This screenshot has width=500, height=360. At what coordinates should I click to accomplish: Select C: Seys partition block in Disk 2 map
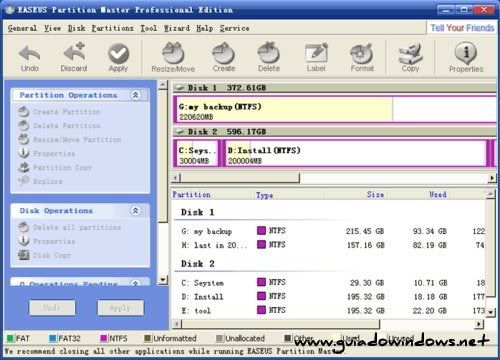coord(197,153)
